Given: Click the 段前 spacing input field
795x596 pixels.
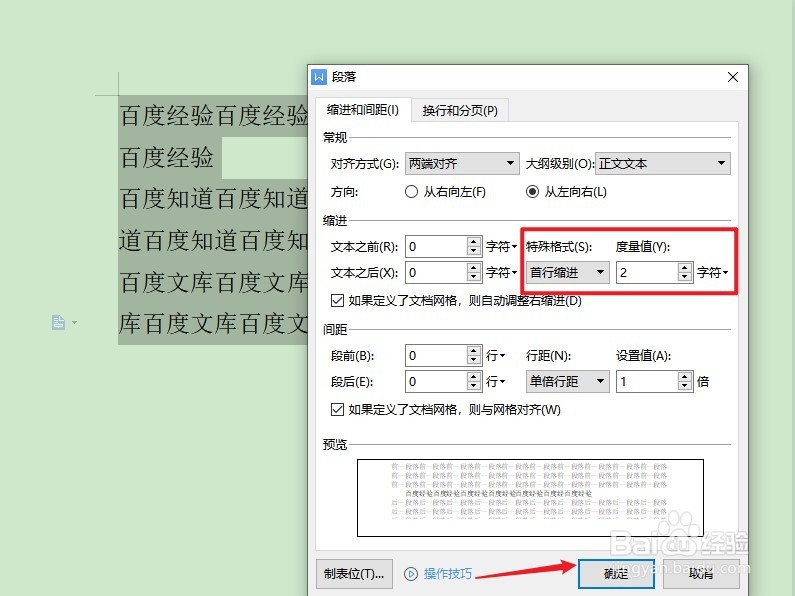Looking at the screenshot, I should pos(436,356).
